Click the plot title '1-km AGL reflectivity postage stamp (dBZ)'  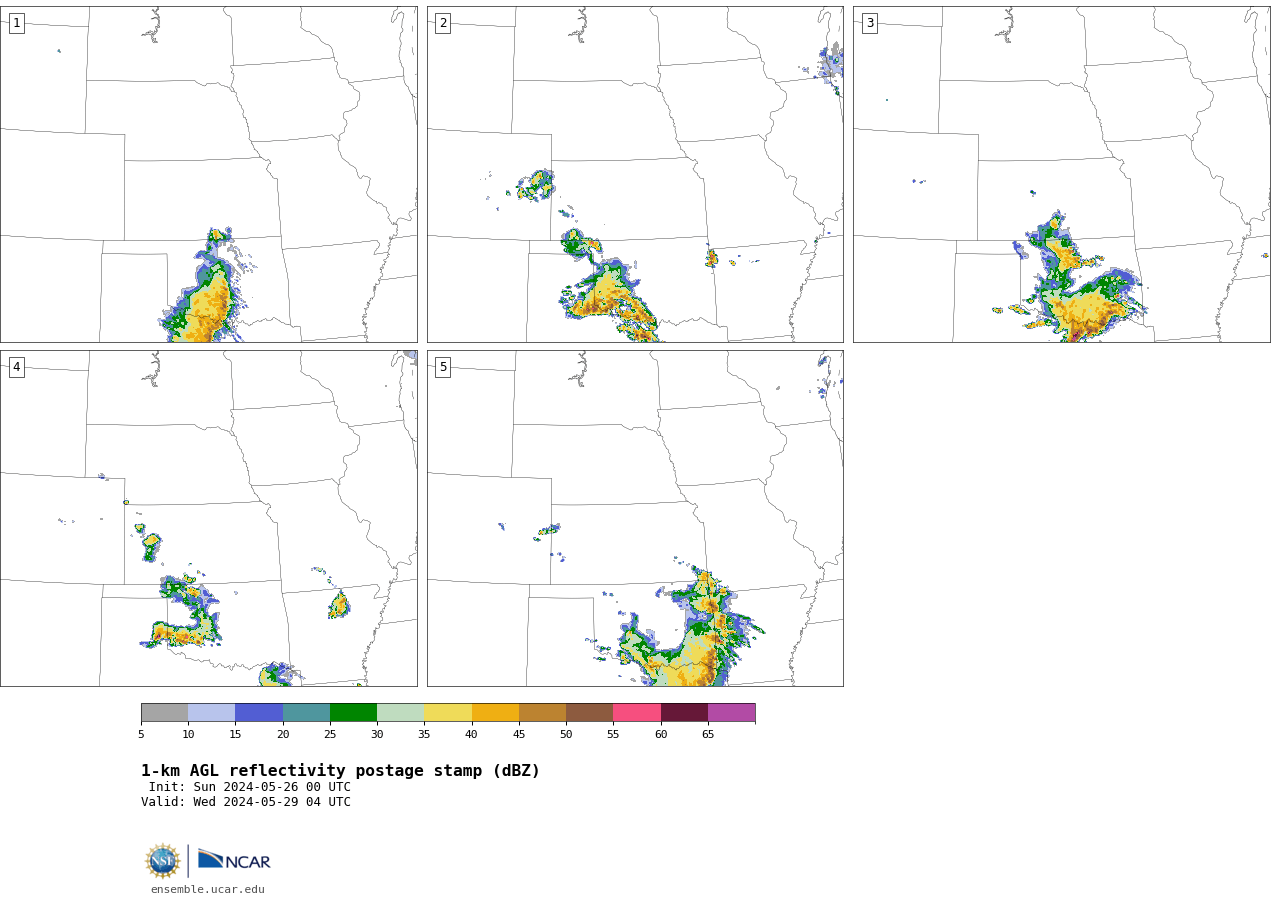(340, 771)
